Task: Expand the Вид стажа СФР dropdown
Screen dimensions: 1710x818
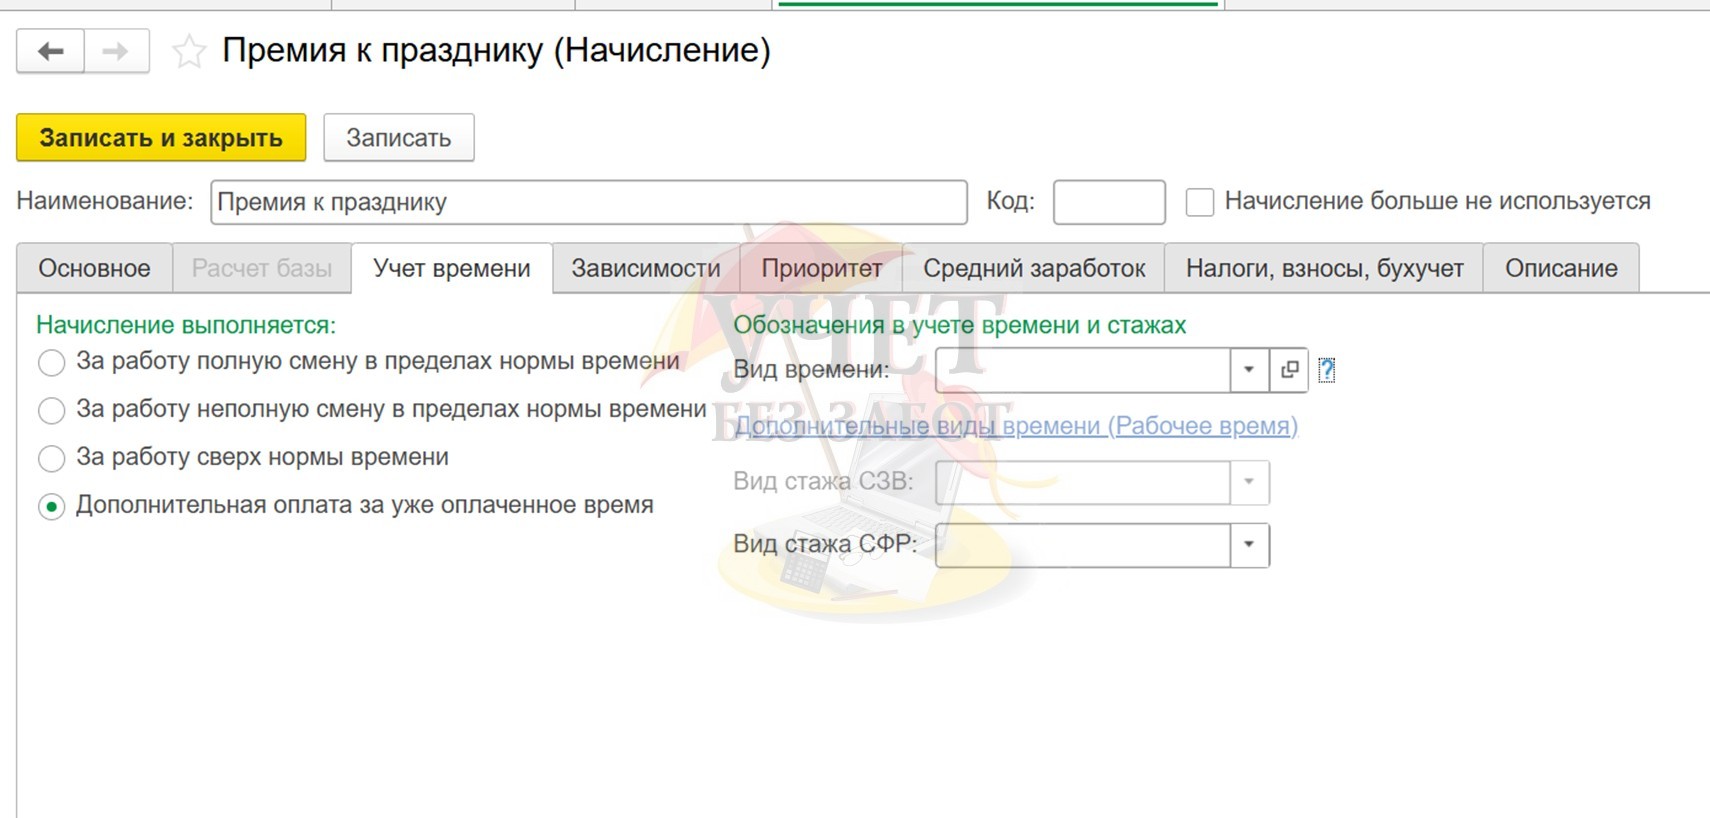Action: (x=1249, y=545)
